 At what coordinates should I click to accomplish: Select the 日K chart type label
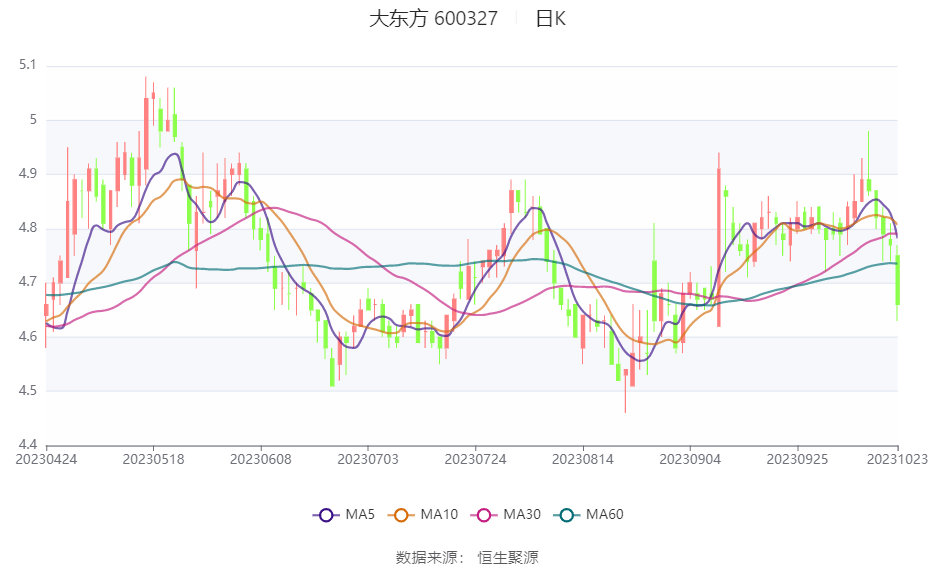pos(550,19)
